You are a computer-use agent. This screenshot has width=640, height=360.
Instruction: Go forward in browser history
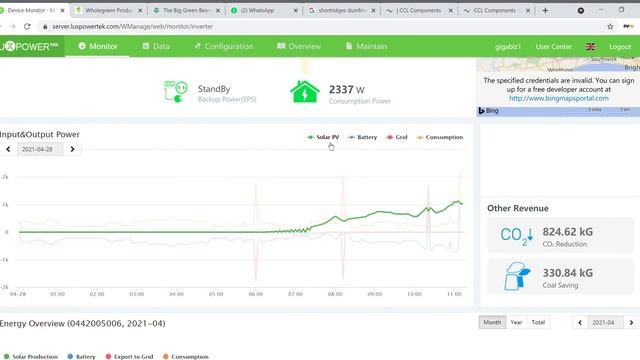tap(12, 27)
